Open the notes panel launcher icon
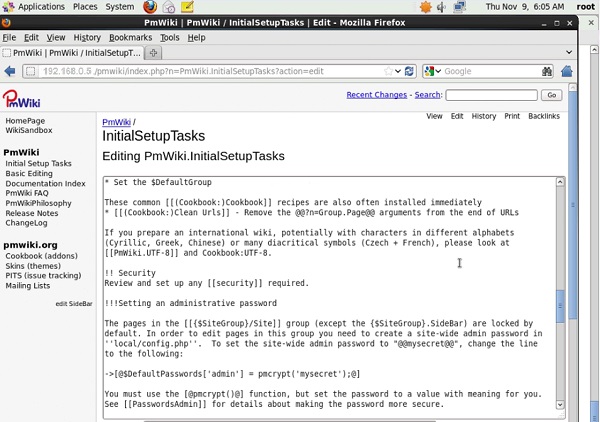The image size is (600, 422). [x=187, y=7]
